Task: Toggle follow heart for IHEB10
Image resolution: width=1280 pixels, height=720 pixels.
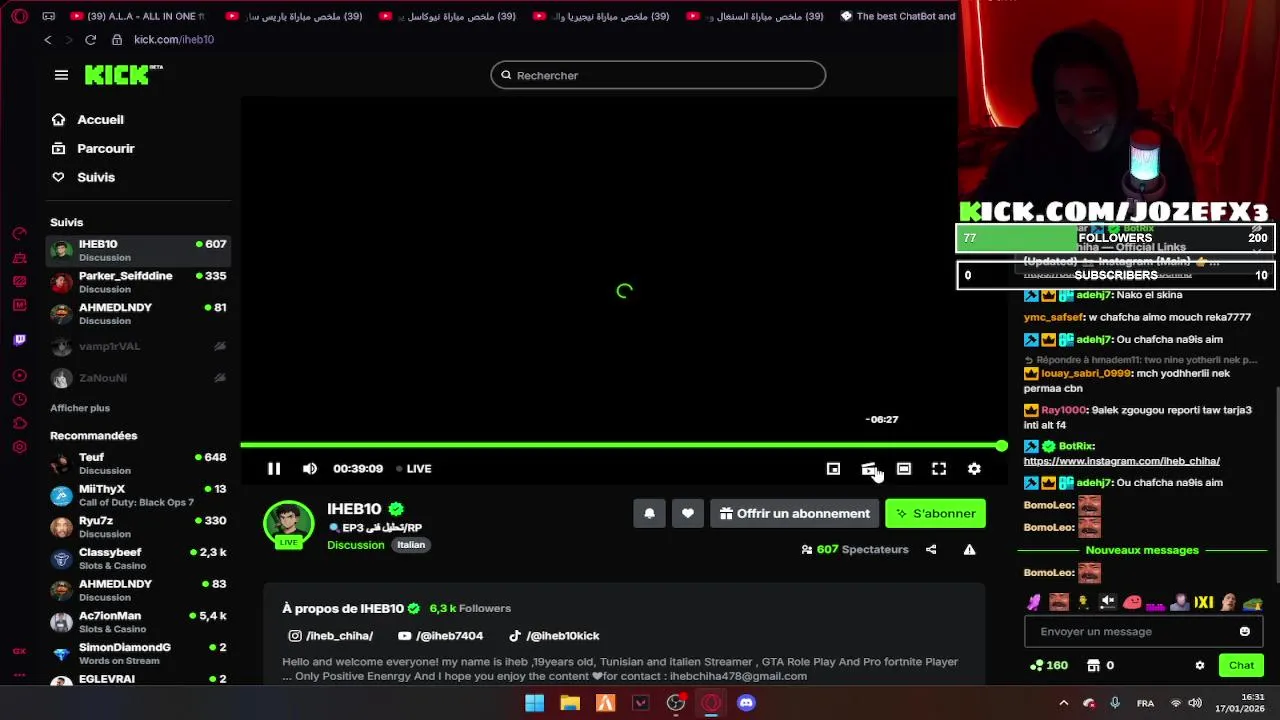Action: pos(688,513)
